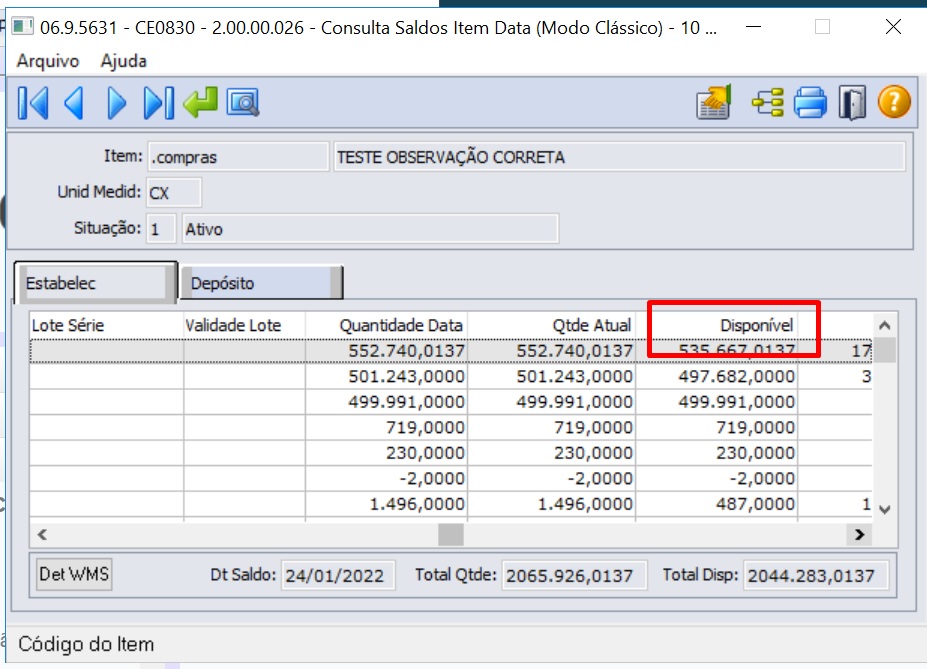
Task: Go to previous record arrow
Action: [74, 103]
